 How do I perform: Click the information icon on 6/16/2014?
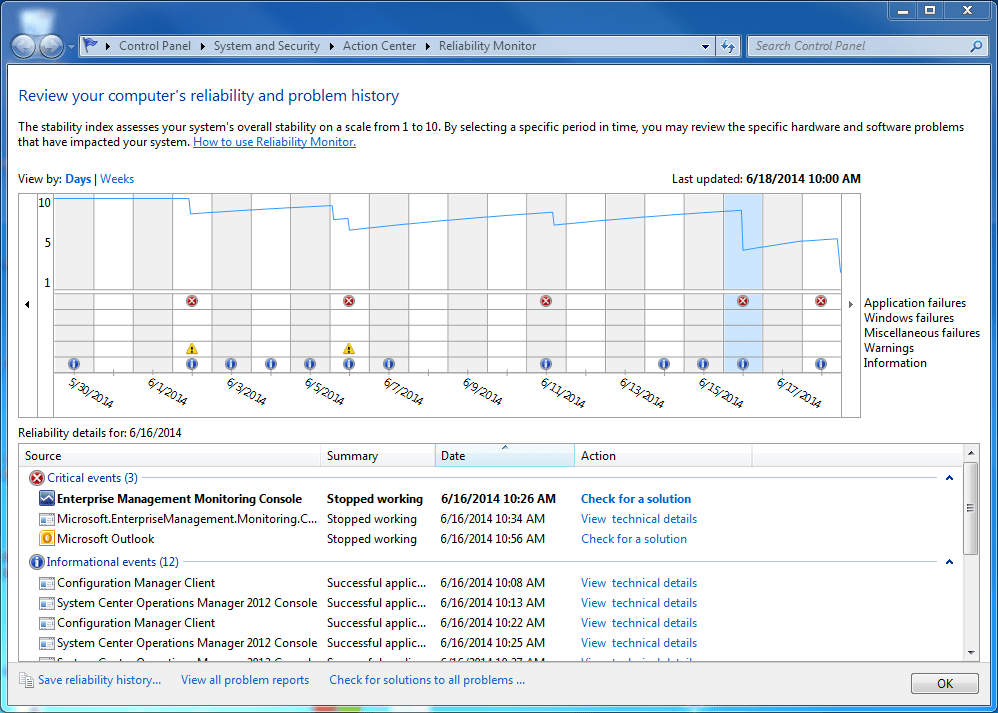[742, 364]
